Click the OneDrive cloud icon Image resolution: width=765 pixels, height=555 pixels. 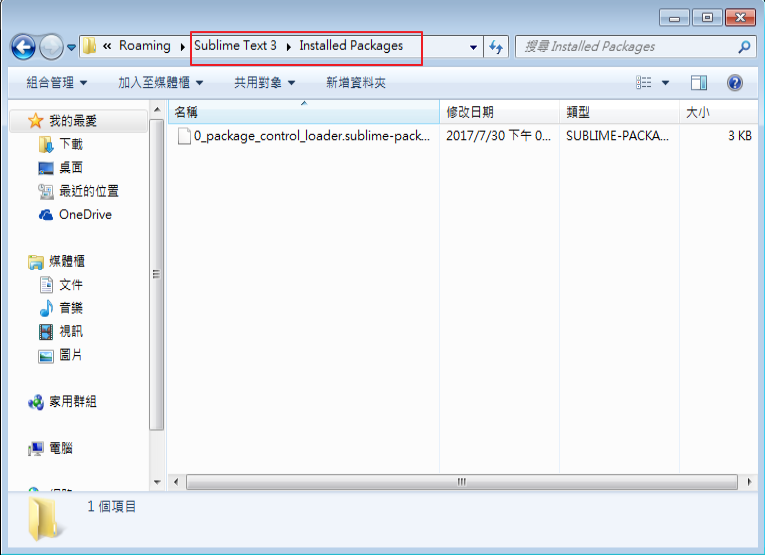(x=46, y=215)
